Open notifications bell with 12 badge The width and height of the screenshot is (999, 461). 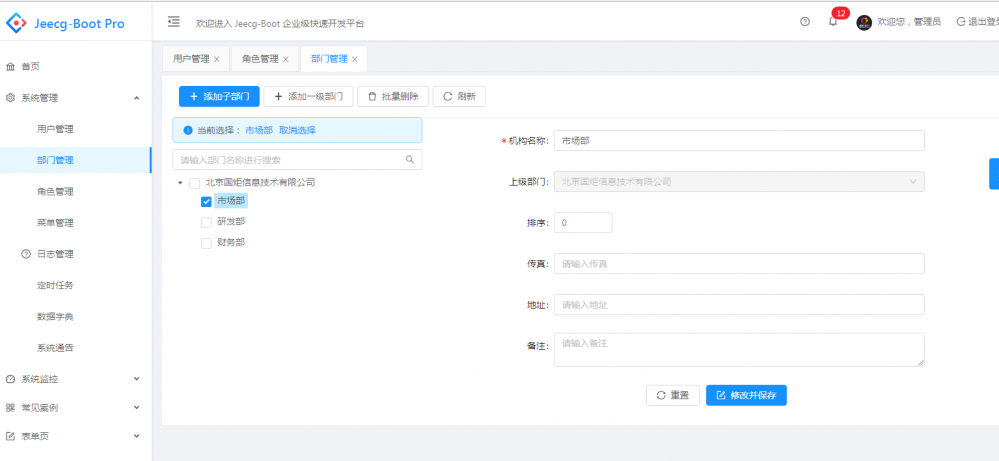[x=833, y=22]
